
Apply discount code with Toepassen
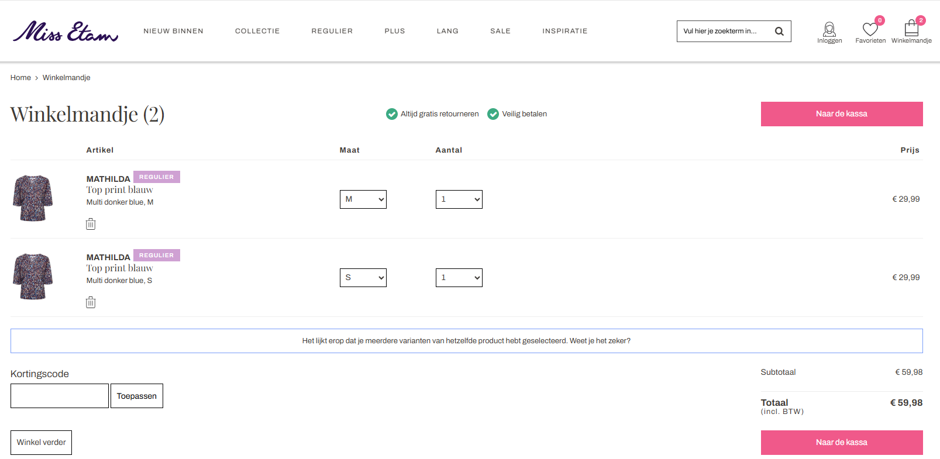pyautogui.click(x=137, y=396)
